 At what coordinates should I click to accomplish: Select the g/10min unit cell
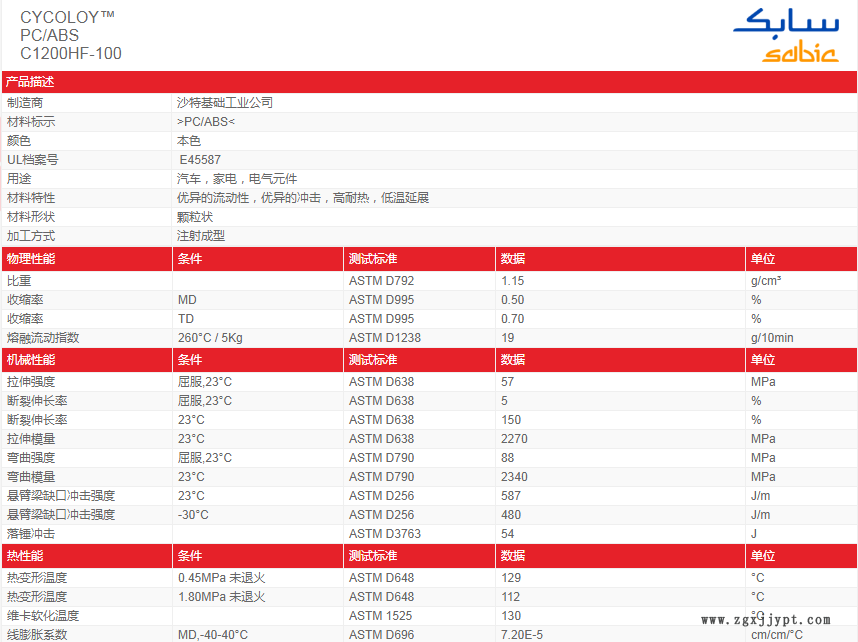coord(772,338)
